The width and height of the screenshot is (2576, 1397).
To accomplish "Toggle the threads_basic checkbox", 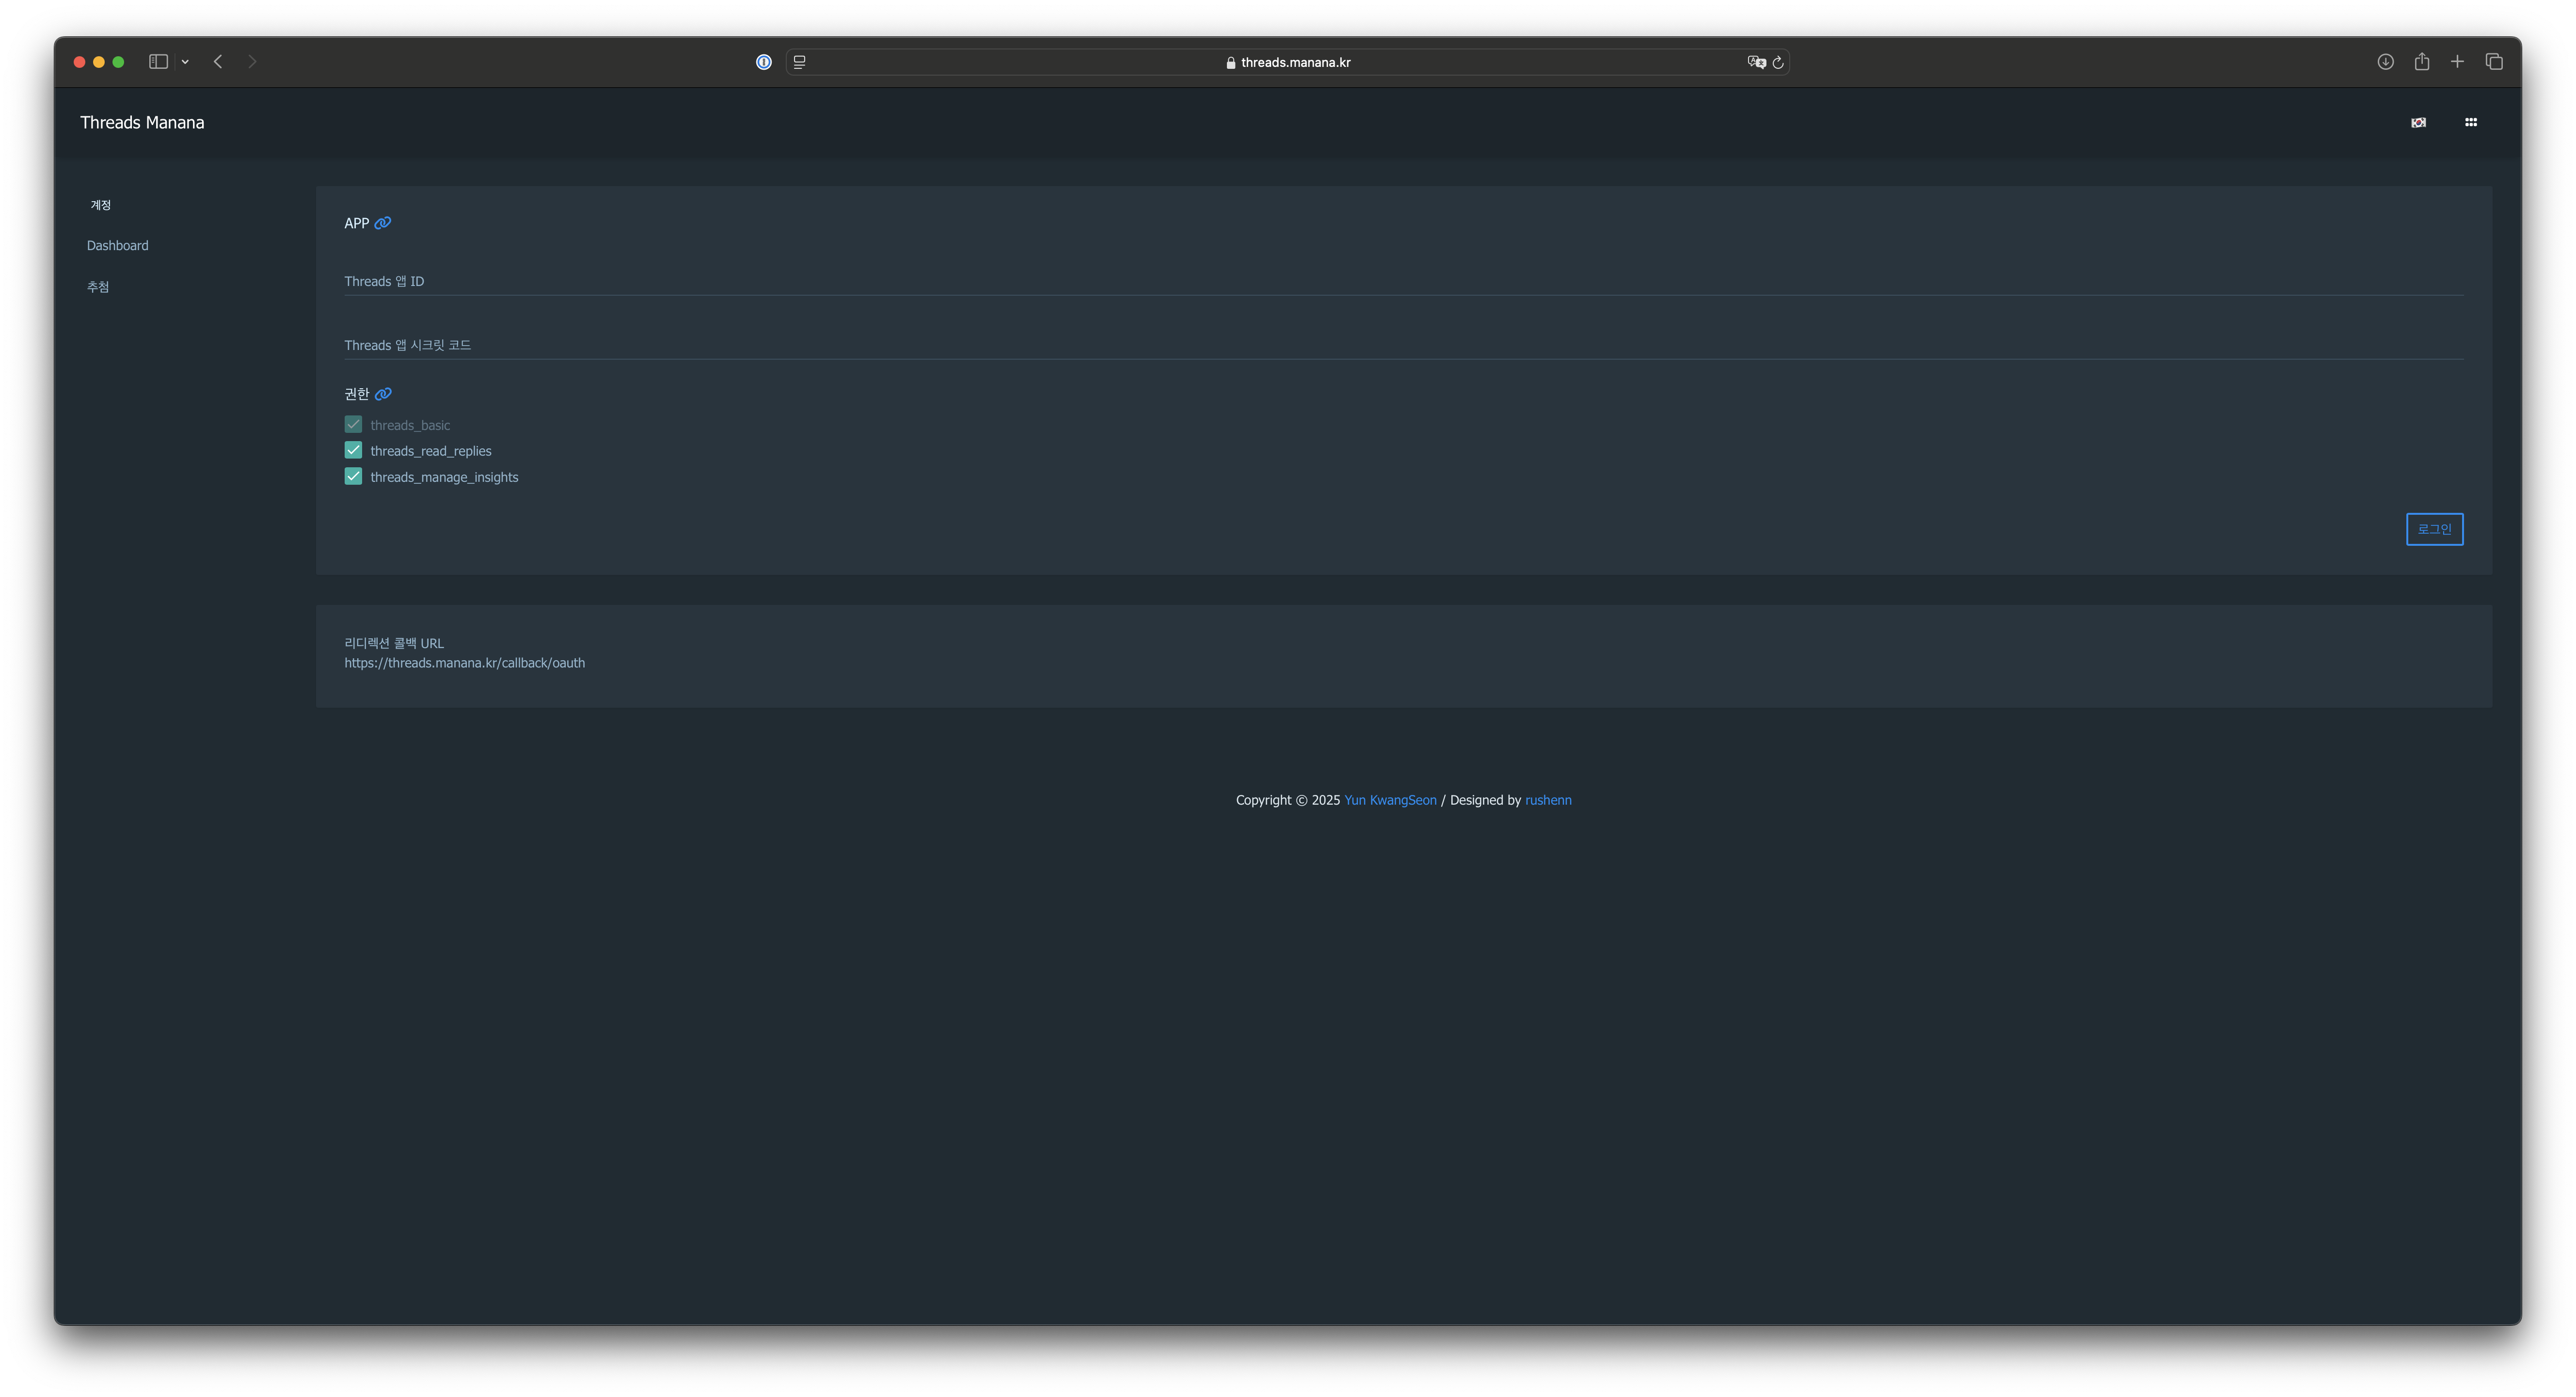I will [353, 425].
